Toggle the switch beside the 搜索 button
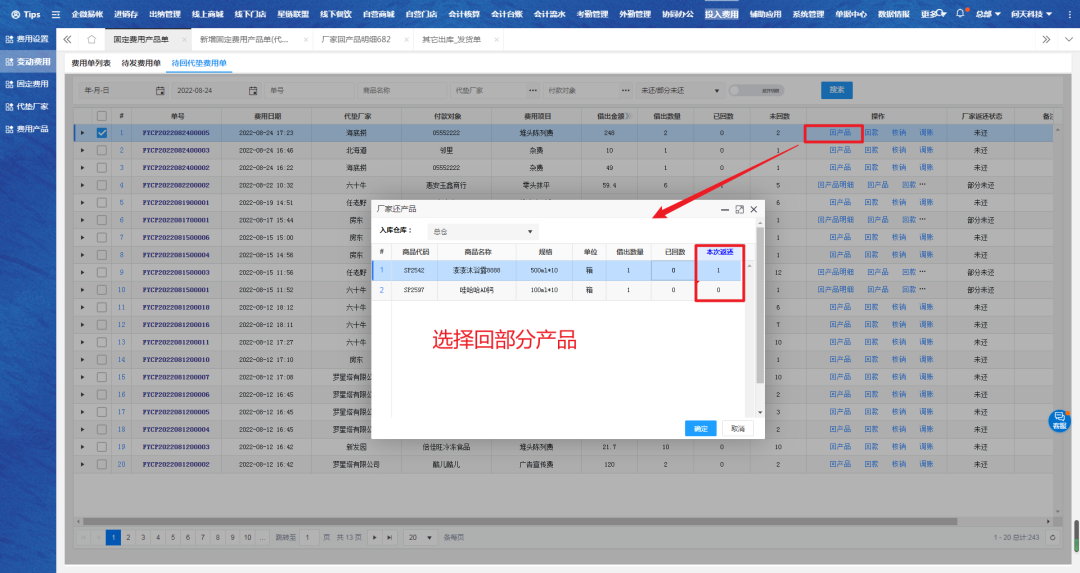This screenshot has height=573, width=1080. [755, 90]
